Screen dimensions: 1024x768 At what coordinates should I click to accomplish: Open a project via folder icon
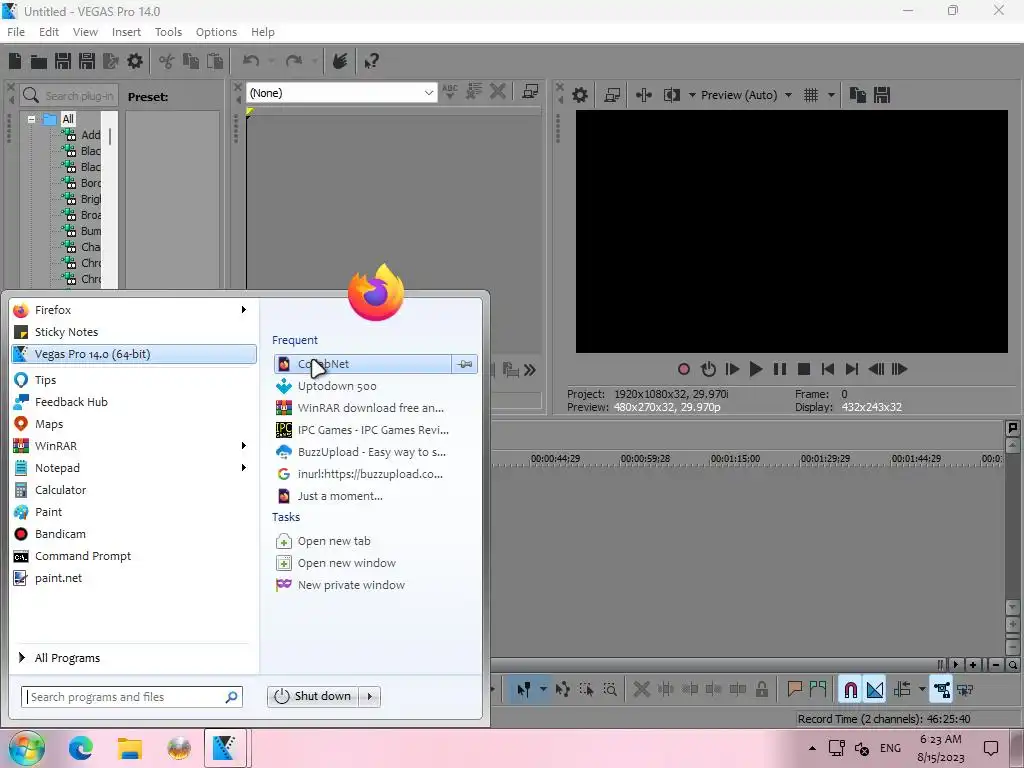tap(39, 61)
